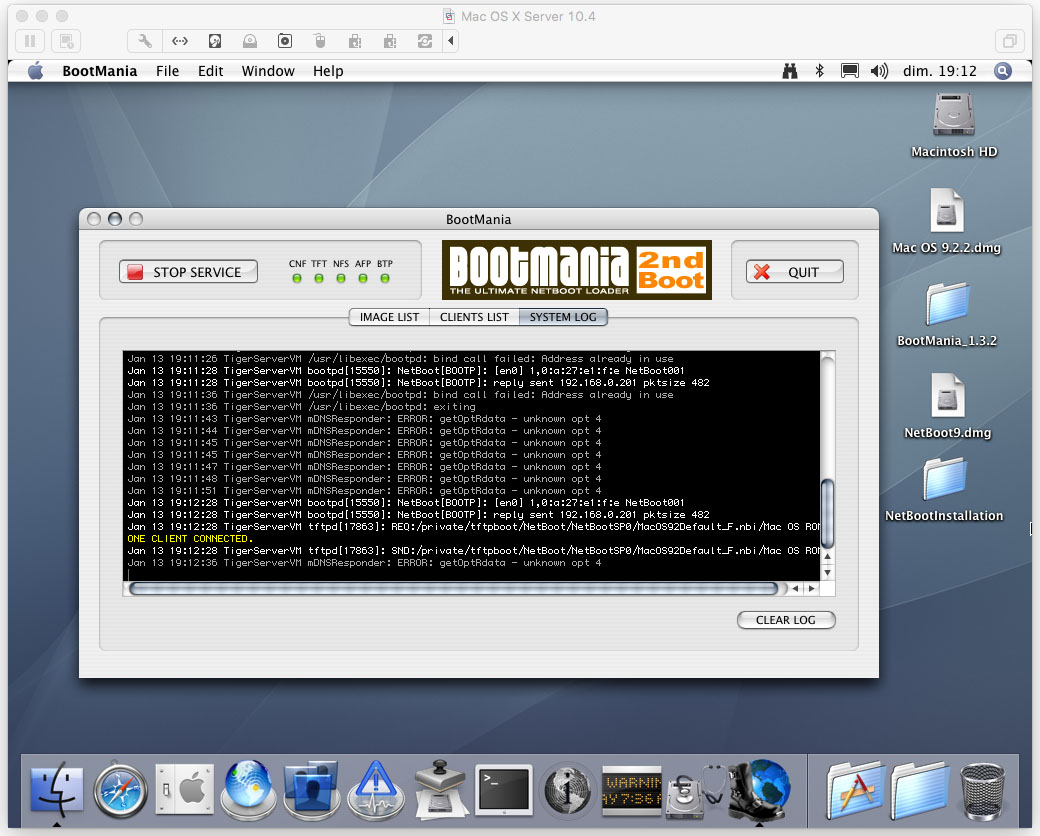The height and width of the screenshot is (836, 1040).
Task: Open Spotlight search magnifier icon
Action: click(1003, 71)
